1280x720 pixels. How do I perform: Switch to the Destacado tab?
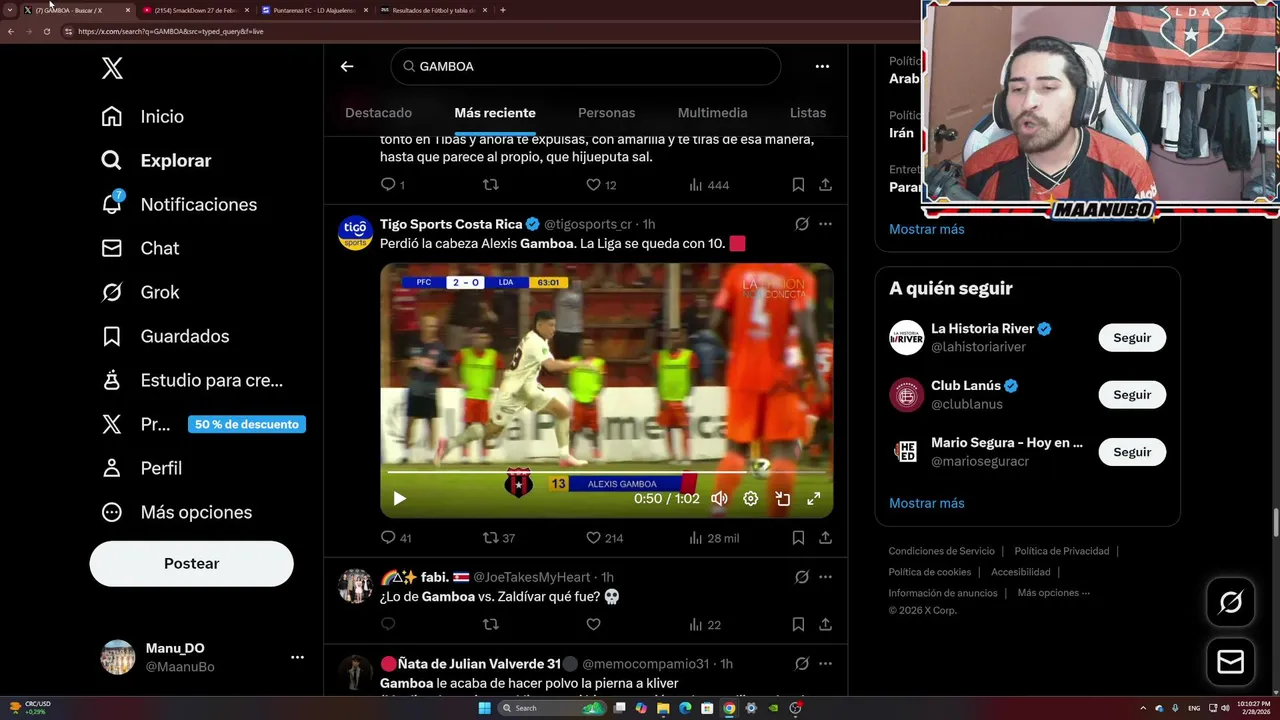378,113
